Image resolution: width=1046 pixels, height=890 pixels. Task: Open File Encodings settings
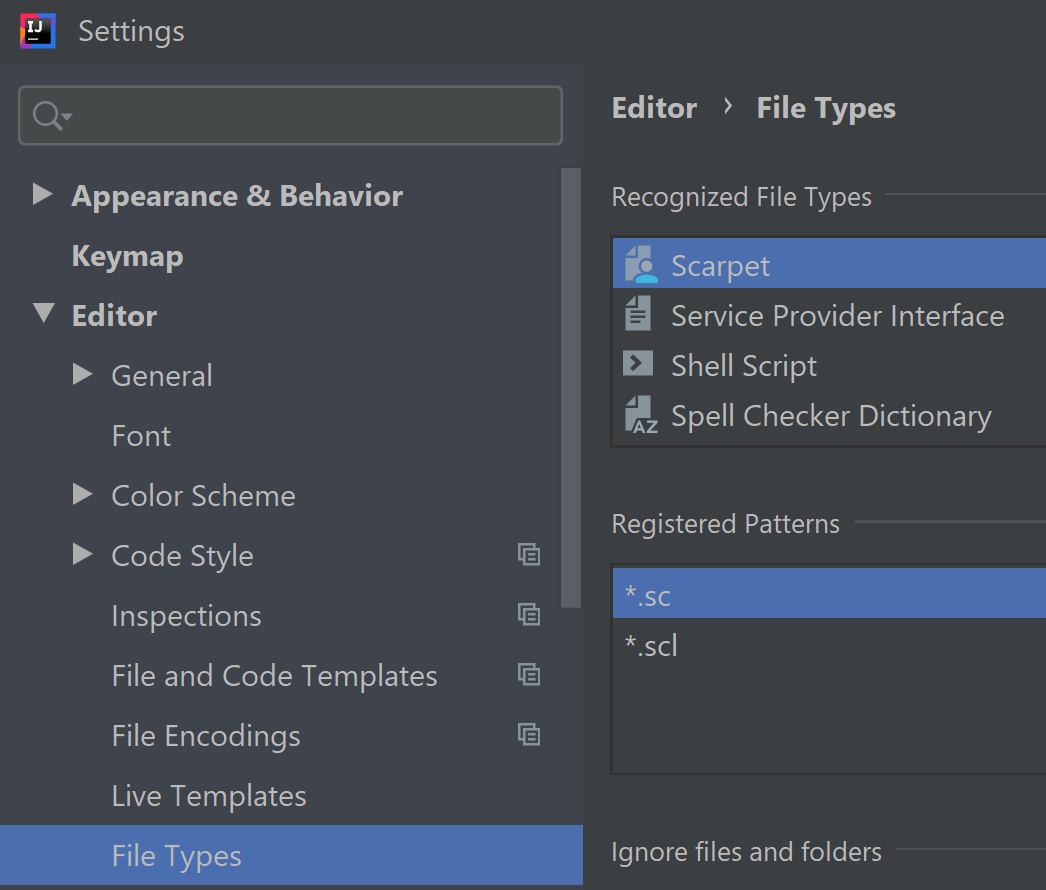[x=206, y=736]
